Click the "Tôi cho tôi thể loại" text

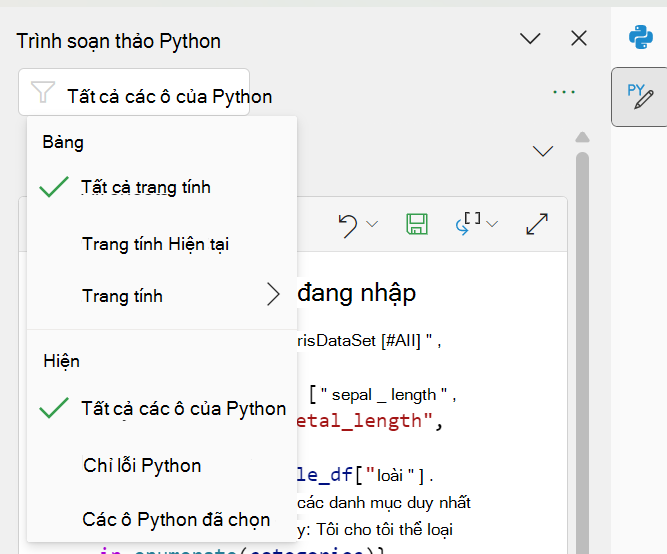385,530
